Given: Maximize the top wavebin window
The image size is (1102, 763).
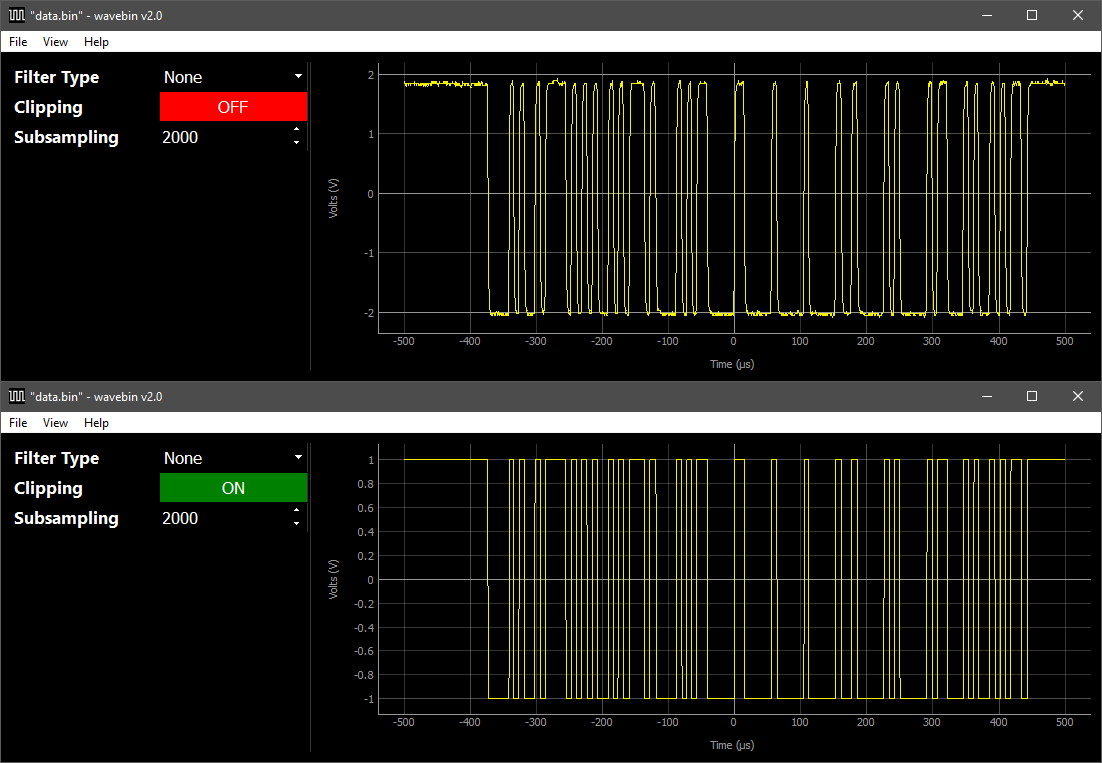Looking at the screenshot, I should (1032, 15).
